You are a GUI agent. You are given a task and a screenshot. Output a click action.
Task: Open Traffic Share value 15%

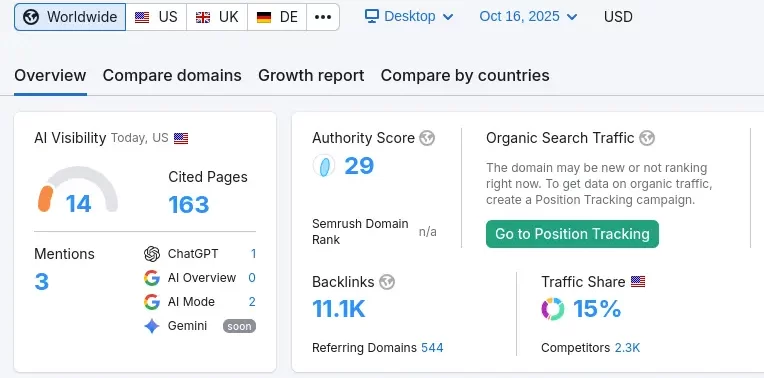tap(597, 309)
